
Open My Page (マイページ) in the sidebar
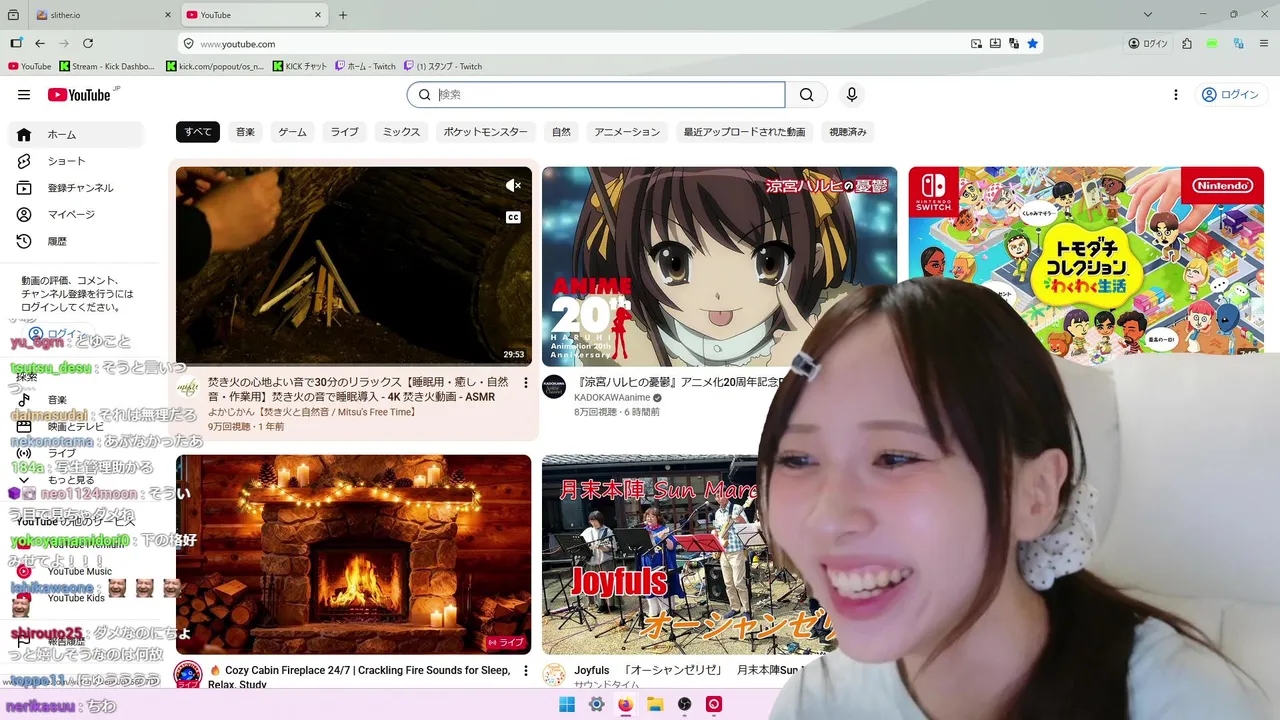(x=76, y=215)
